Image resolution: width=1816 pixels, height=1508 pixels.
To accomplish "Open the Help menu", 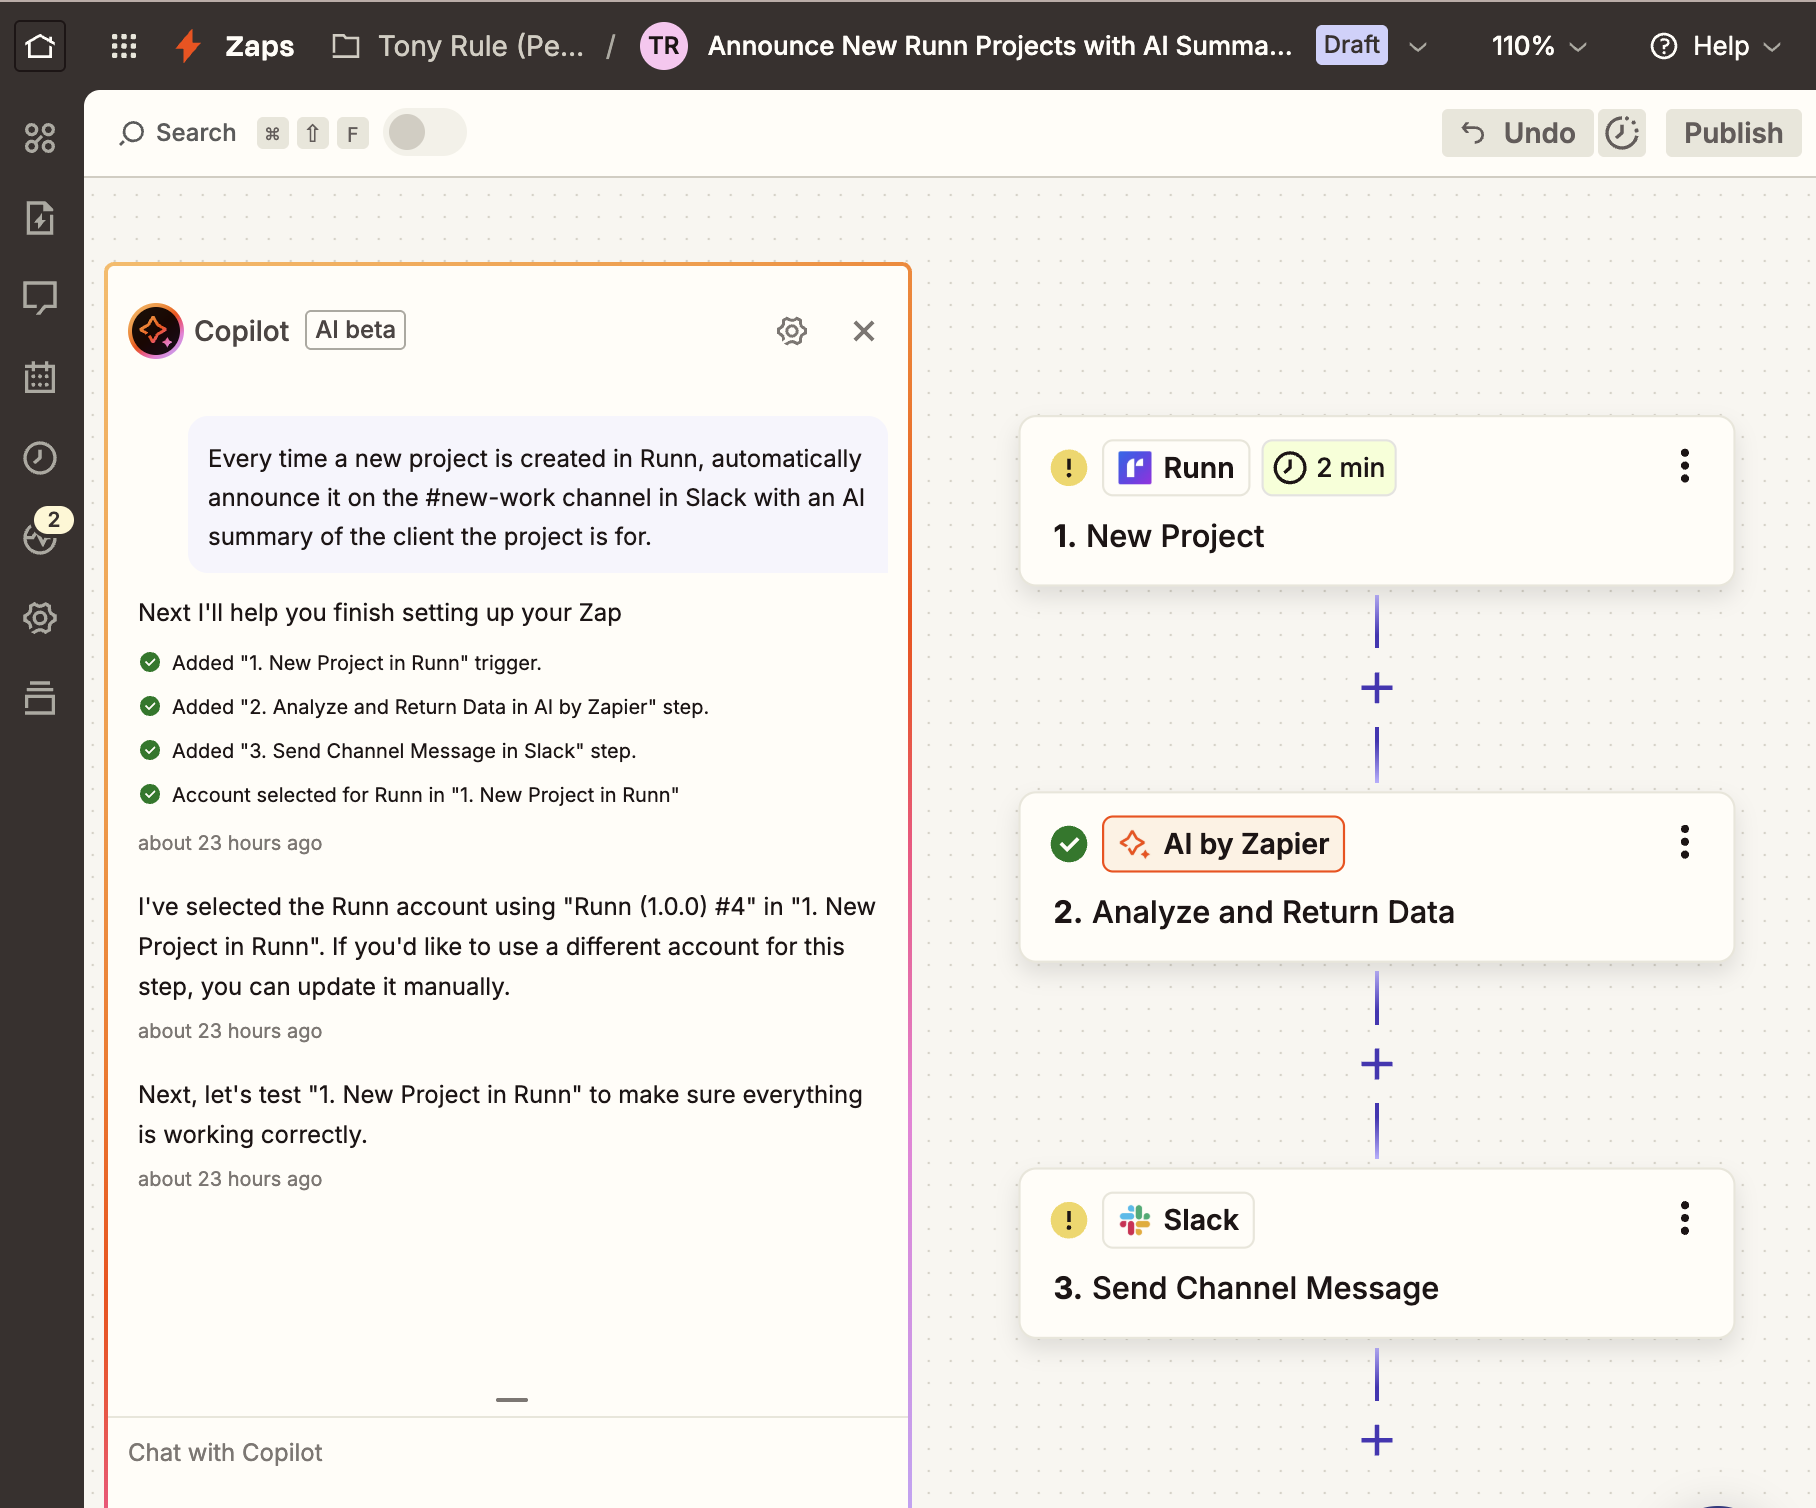I will tap(1716, 46).
